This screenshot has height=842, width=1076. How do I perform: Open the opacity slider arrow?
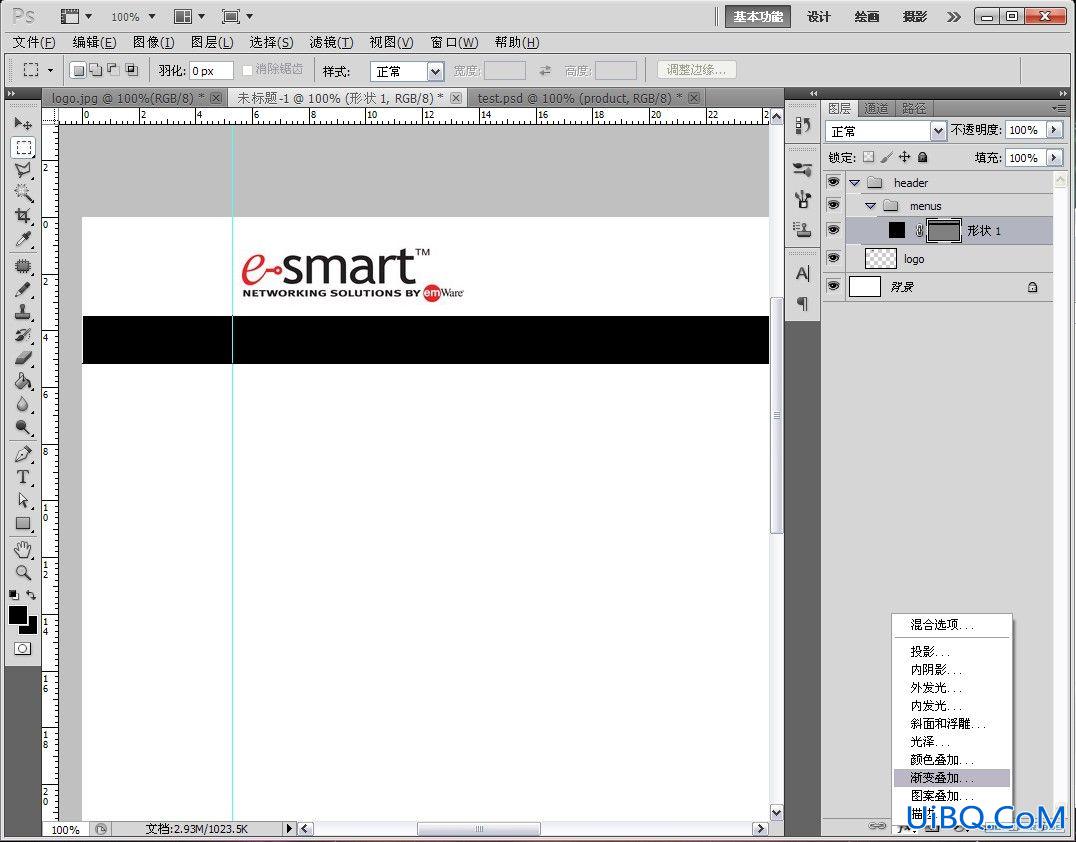[x=1054, y=130]
